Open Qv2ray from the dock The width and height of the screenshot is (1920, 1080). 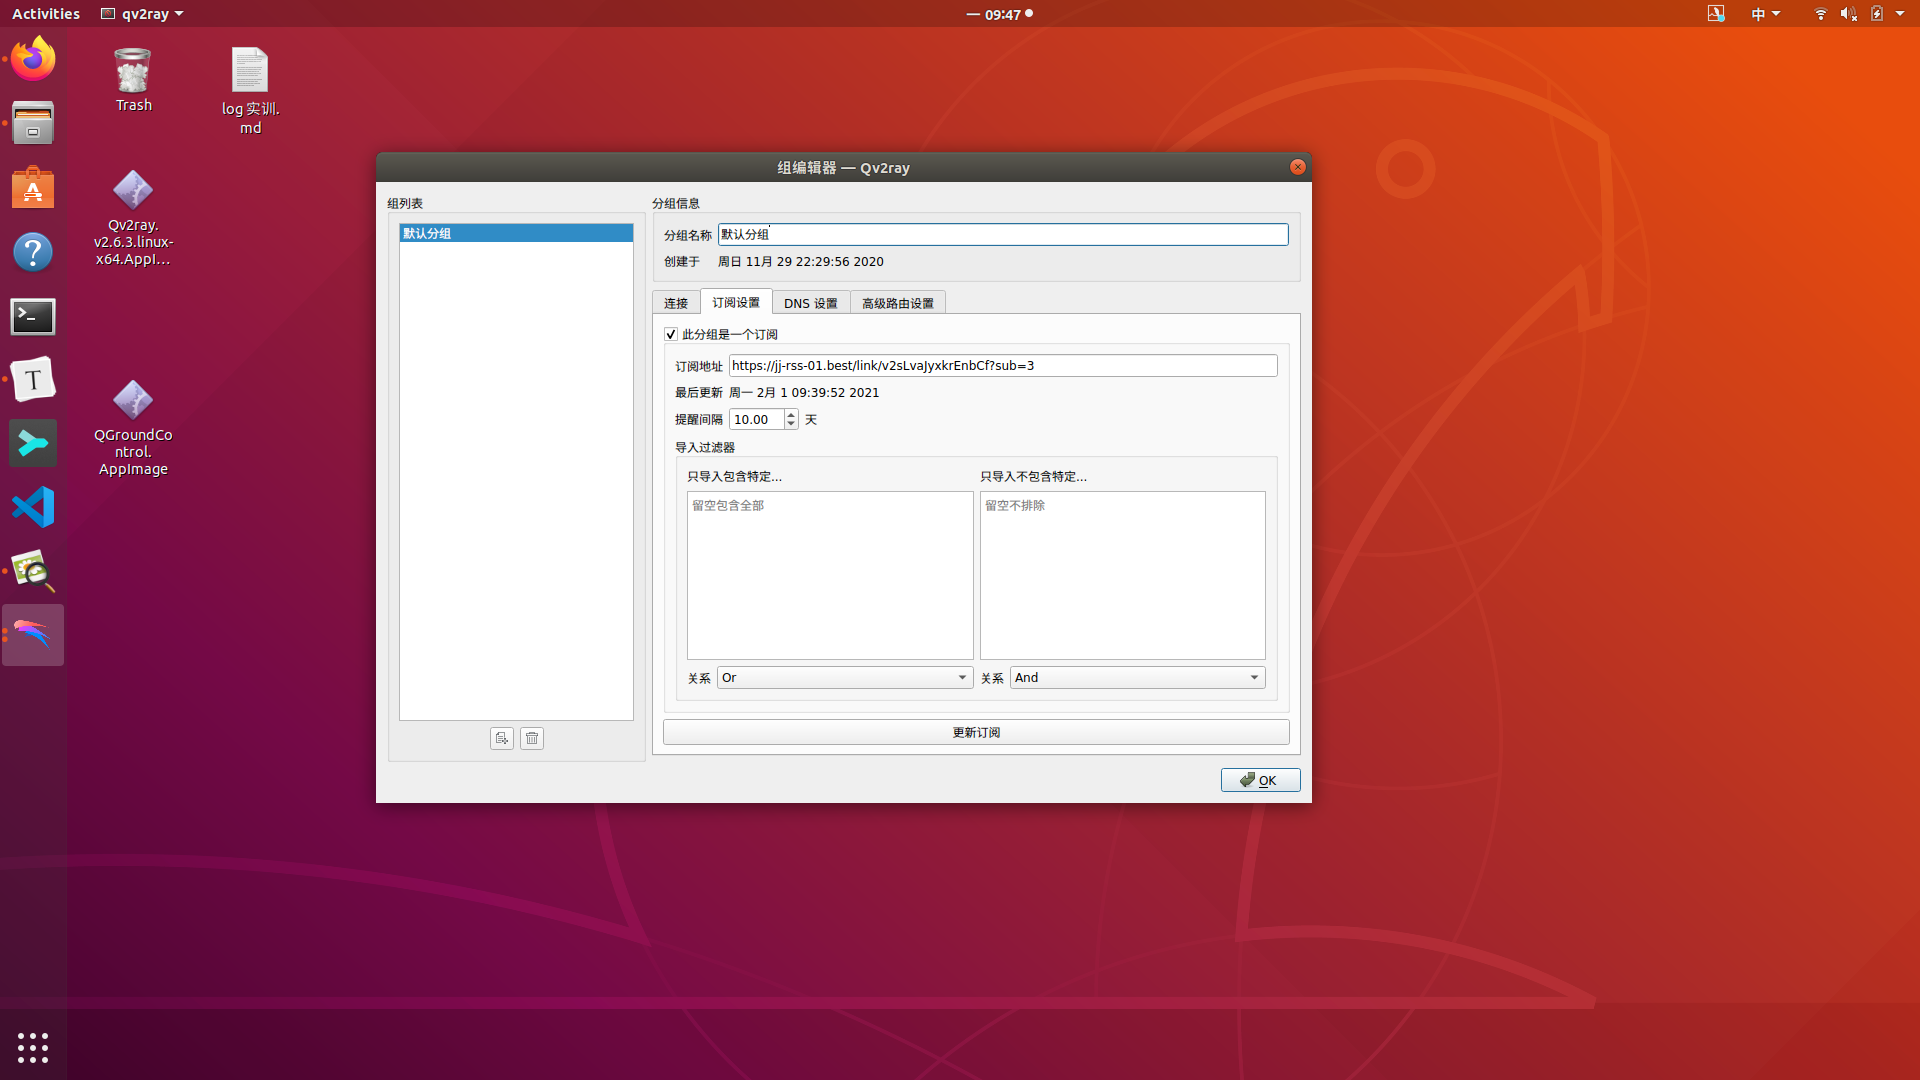coord(33,635)
